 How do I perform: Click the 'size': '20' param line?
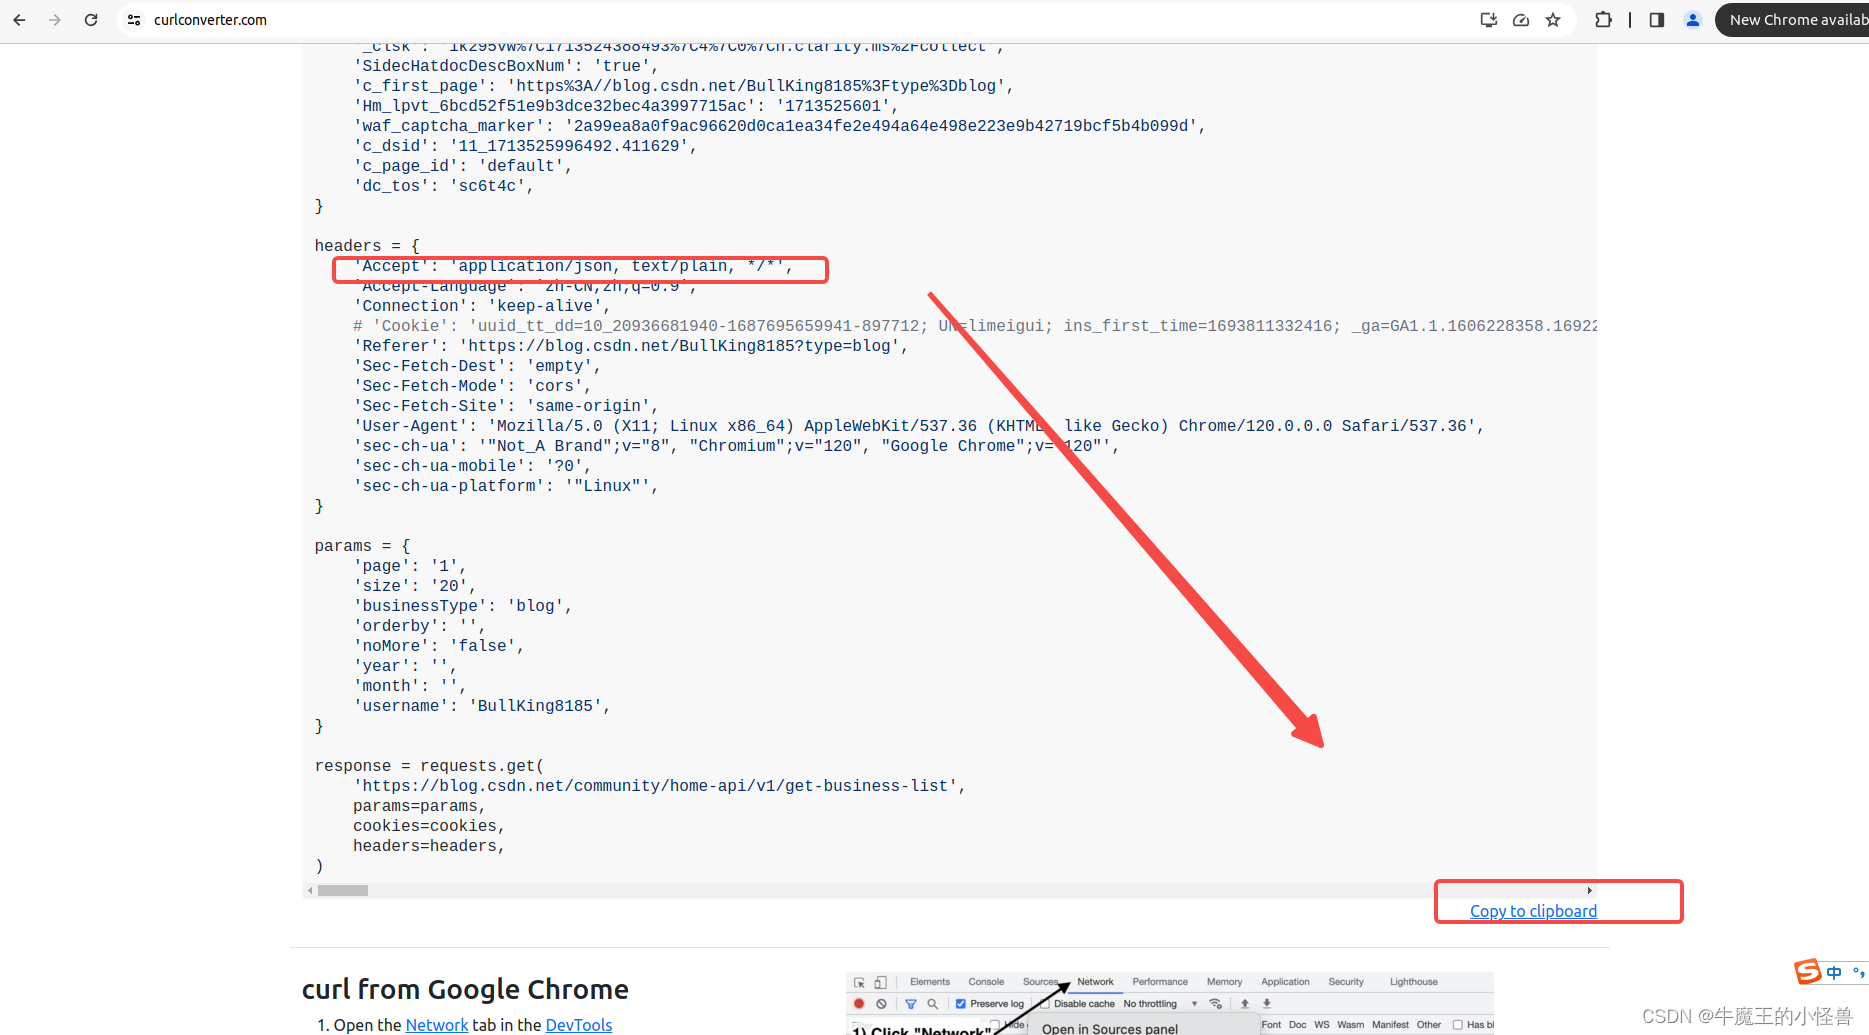415,586
